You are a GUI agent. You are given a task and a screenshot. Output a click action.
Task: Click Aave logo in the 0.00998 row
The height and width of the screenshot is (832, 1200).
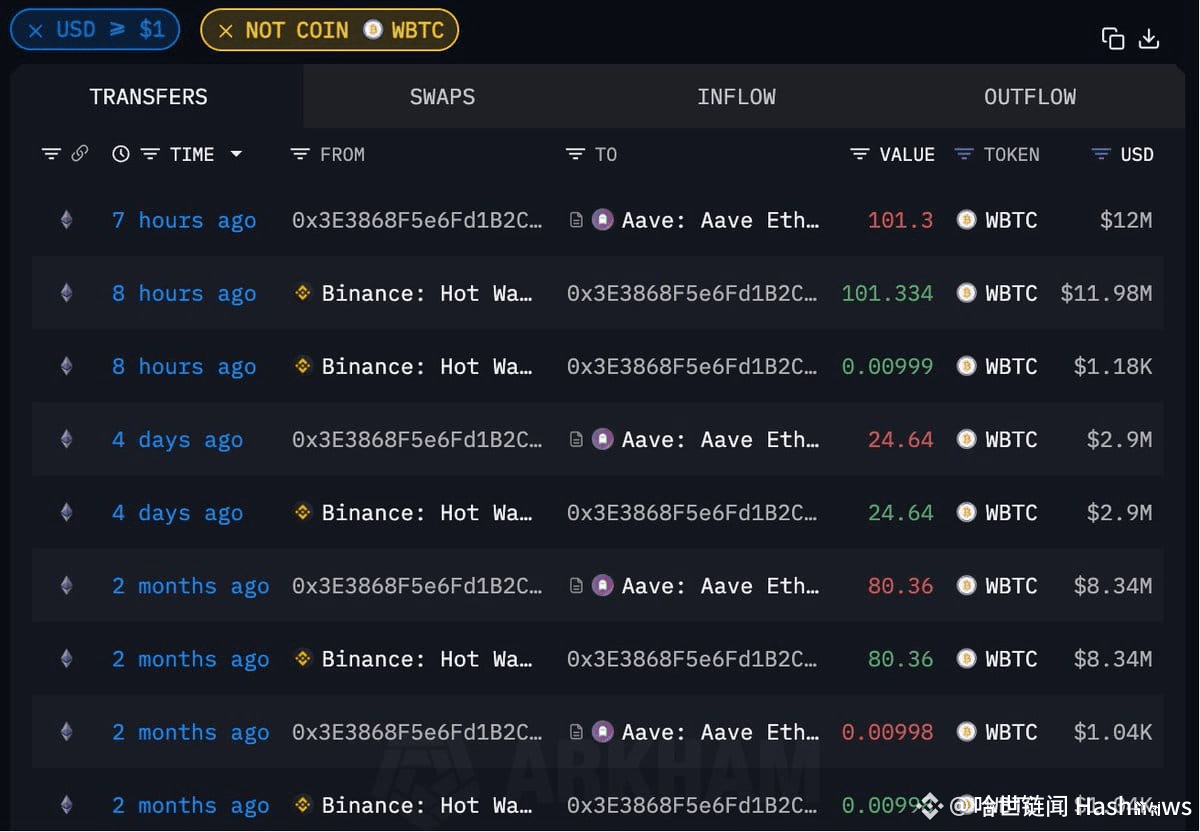coord(603,731)
